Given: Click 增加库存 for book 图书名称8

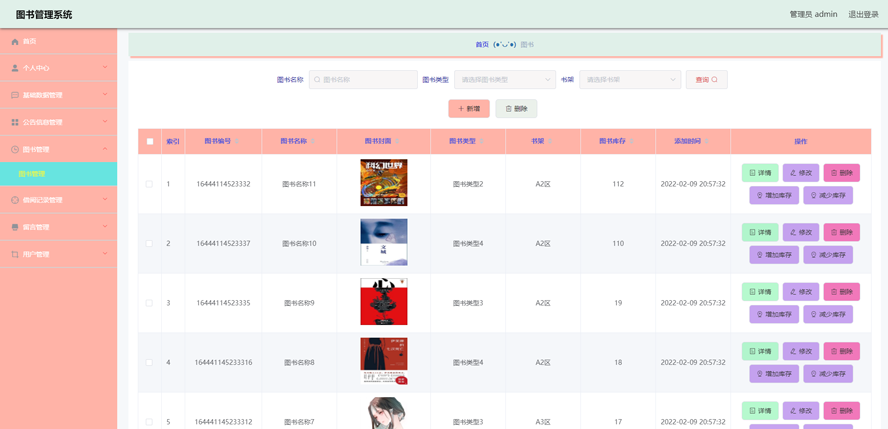Looking at the screenshot, I should coord(774,374).
